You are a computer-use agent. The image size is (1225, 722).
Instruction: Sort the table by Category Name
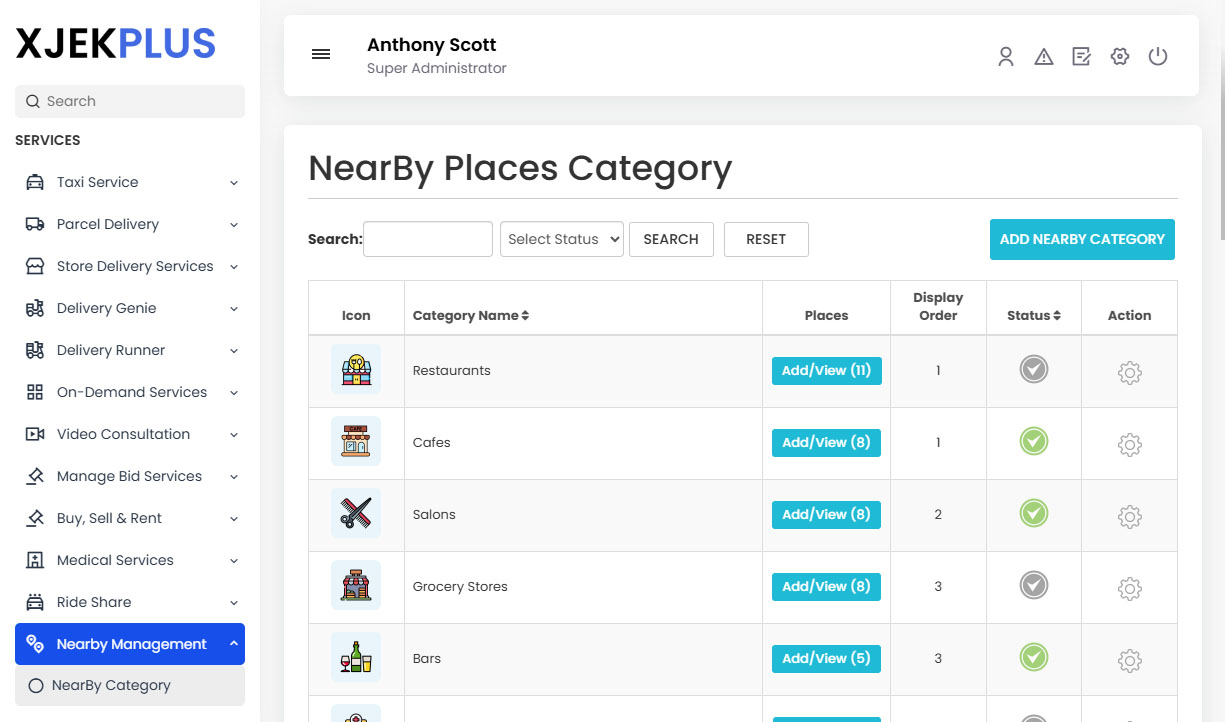tap(470, 314)
